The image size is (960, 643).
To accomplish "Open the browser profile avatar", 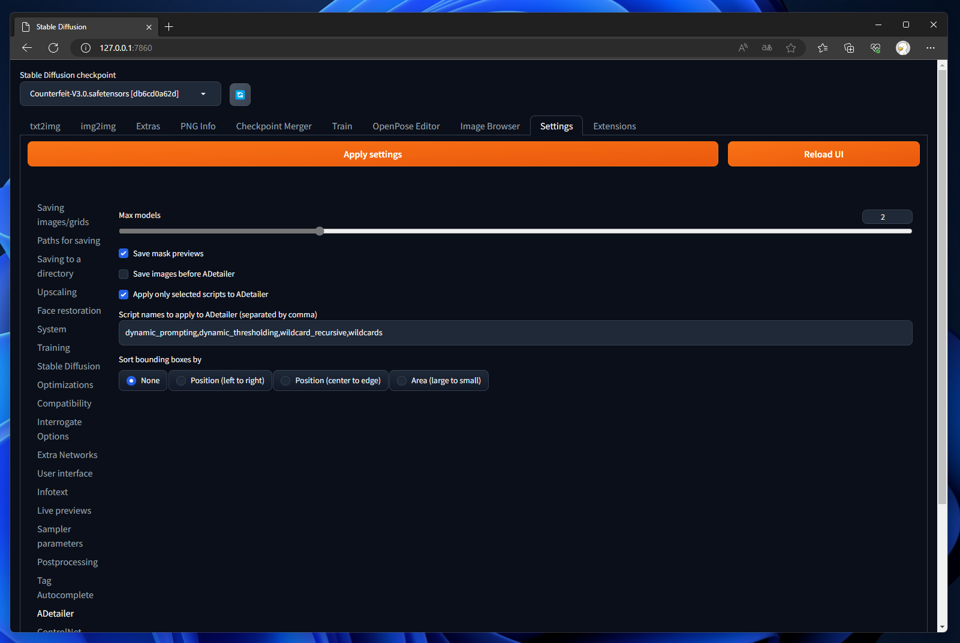I will 902,48.
